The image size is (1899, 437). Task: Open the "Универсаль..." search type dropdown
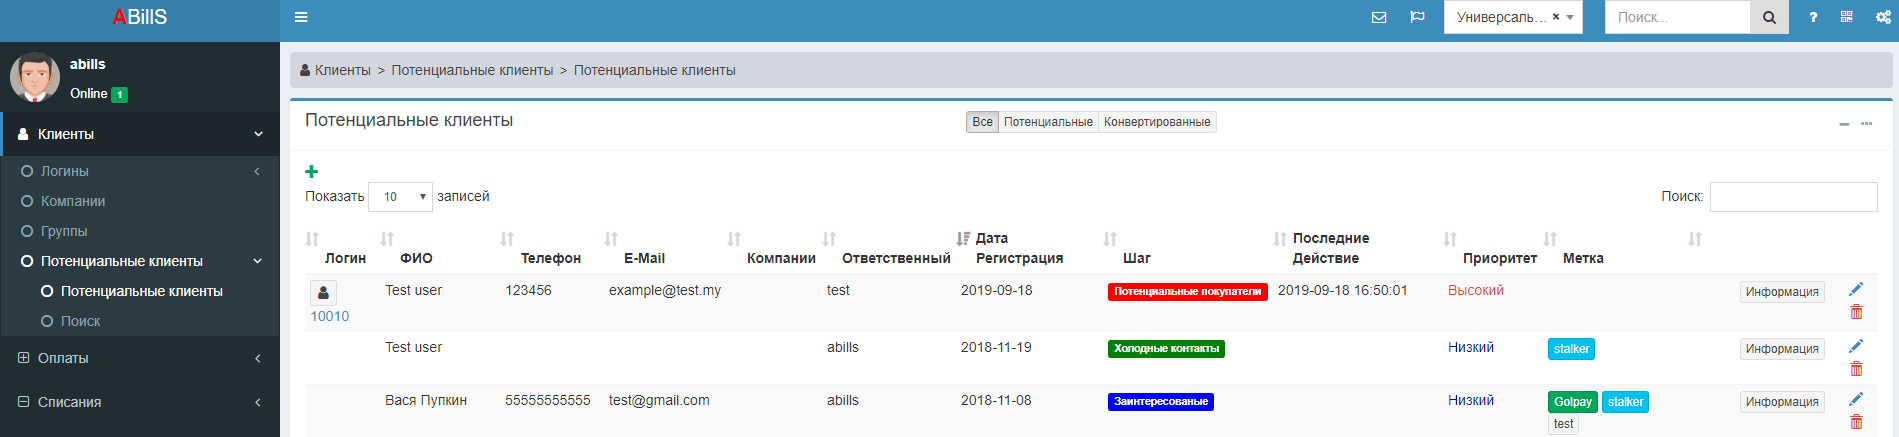click(1512, 17)
